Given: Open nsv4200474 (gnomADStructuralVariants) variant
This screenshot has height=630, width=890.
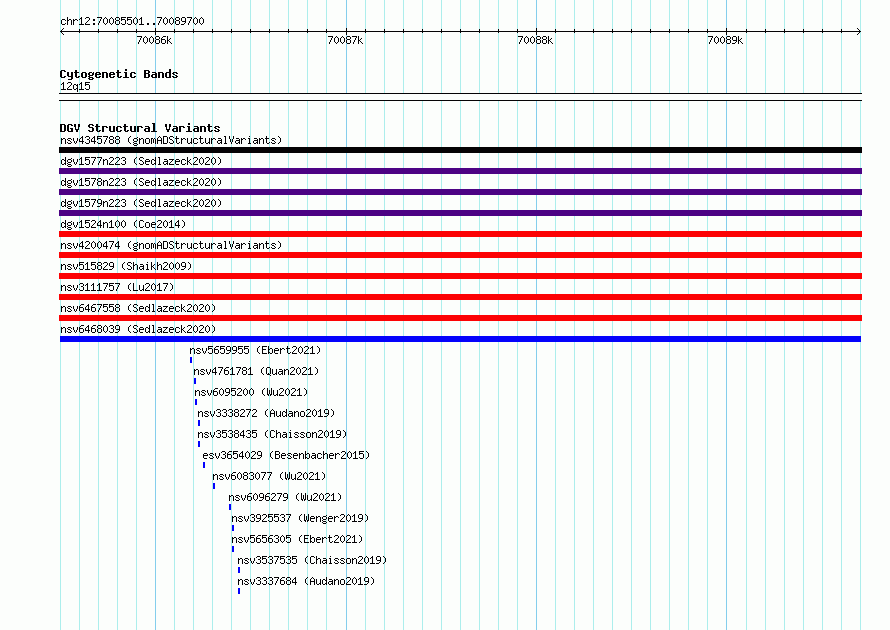Looking at the screenshot, I should pos(171,245).
